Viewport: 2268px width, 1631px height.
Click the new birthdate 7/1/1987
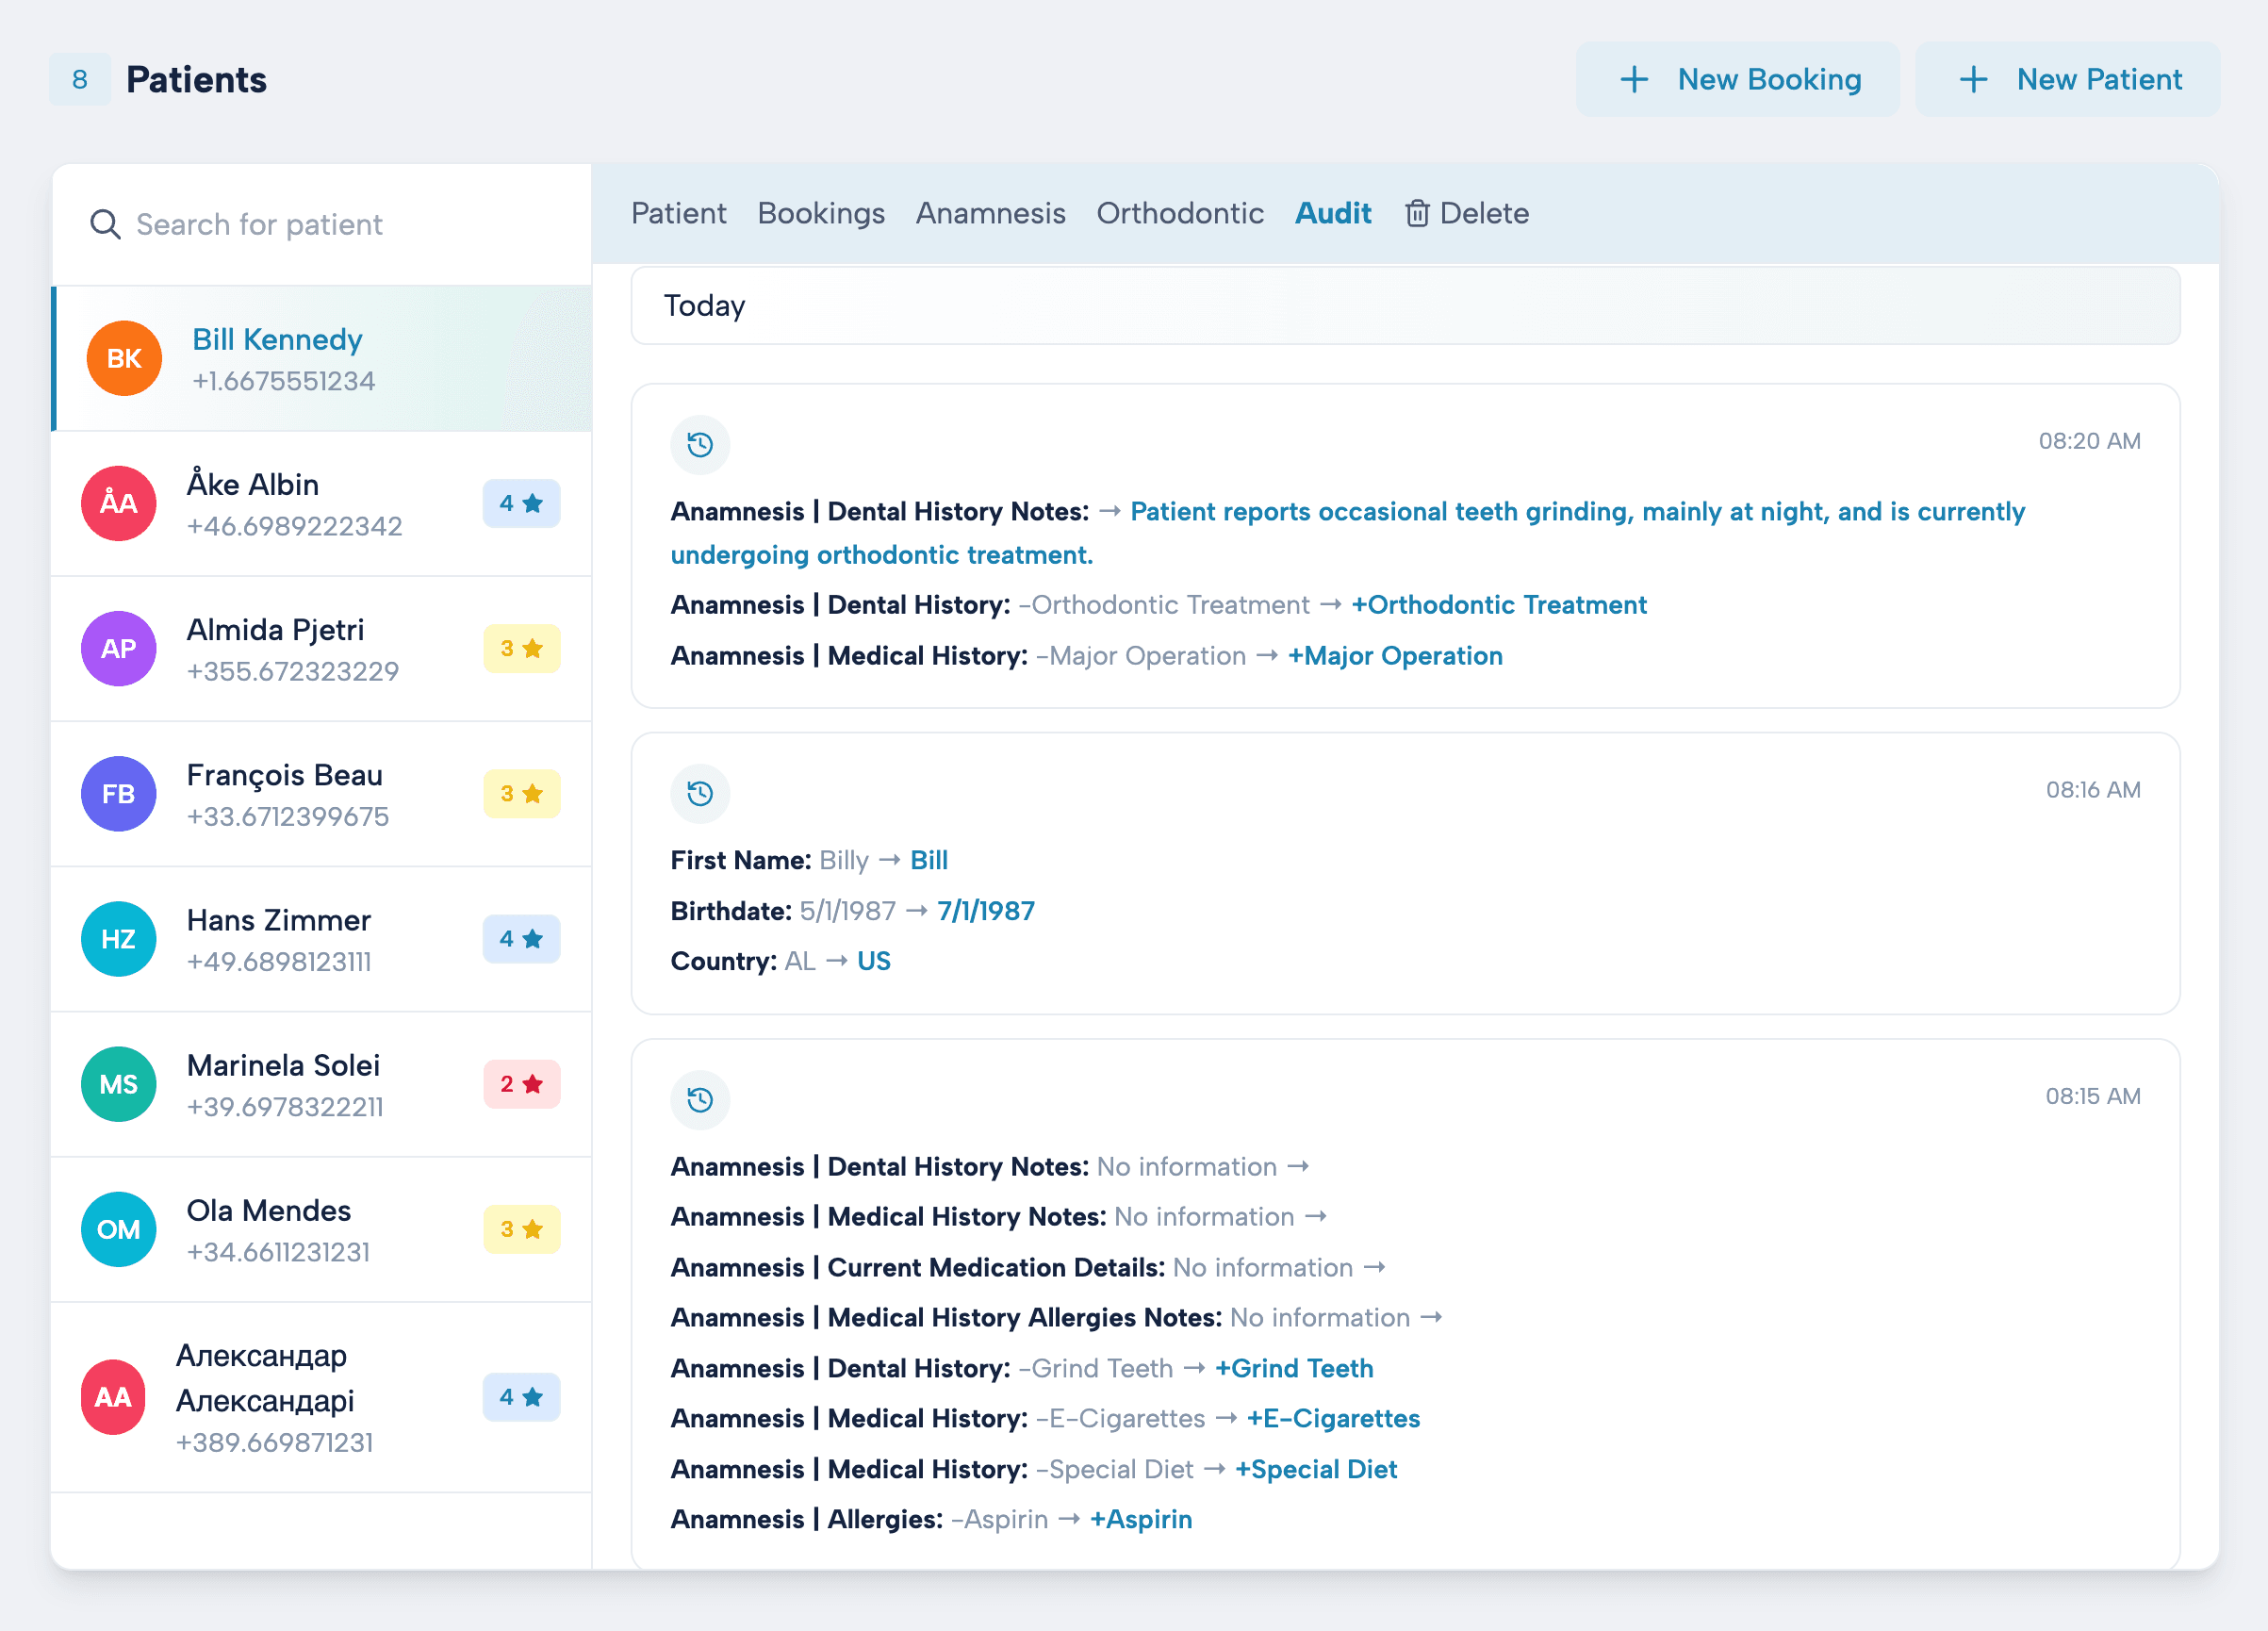pos(986,911)
